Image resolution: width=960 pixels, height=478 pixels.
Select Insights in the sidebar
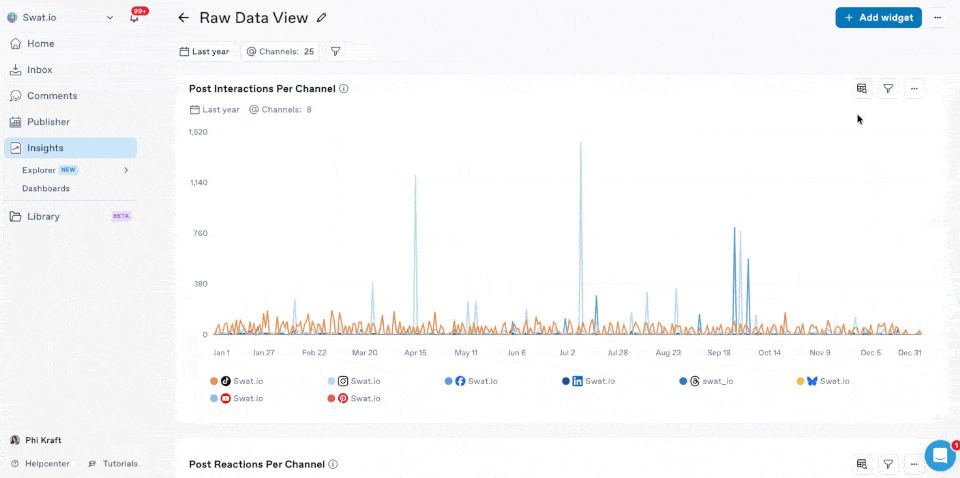click(70, 148)
